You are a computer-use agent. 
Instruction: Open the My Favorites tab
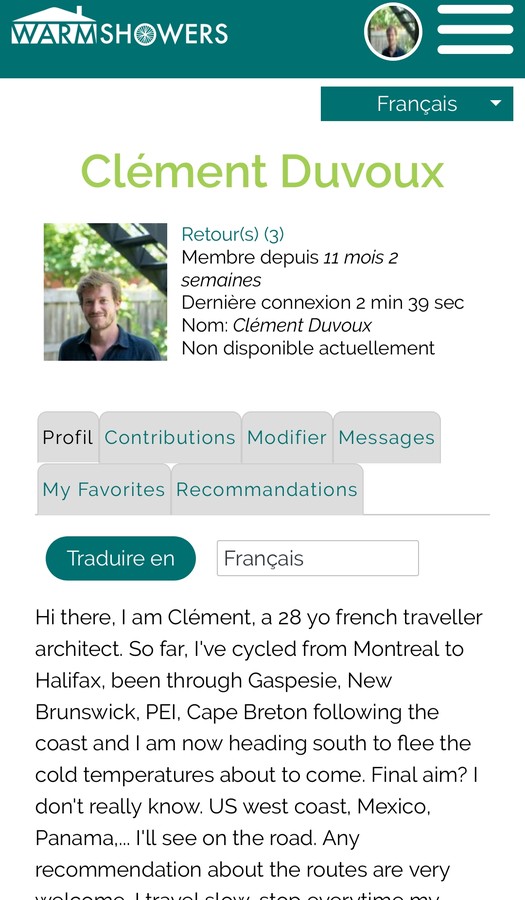[x=104, y=489]
